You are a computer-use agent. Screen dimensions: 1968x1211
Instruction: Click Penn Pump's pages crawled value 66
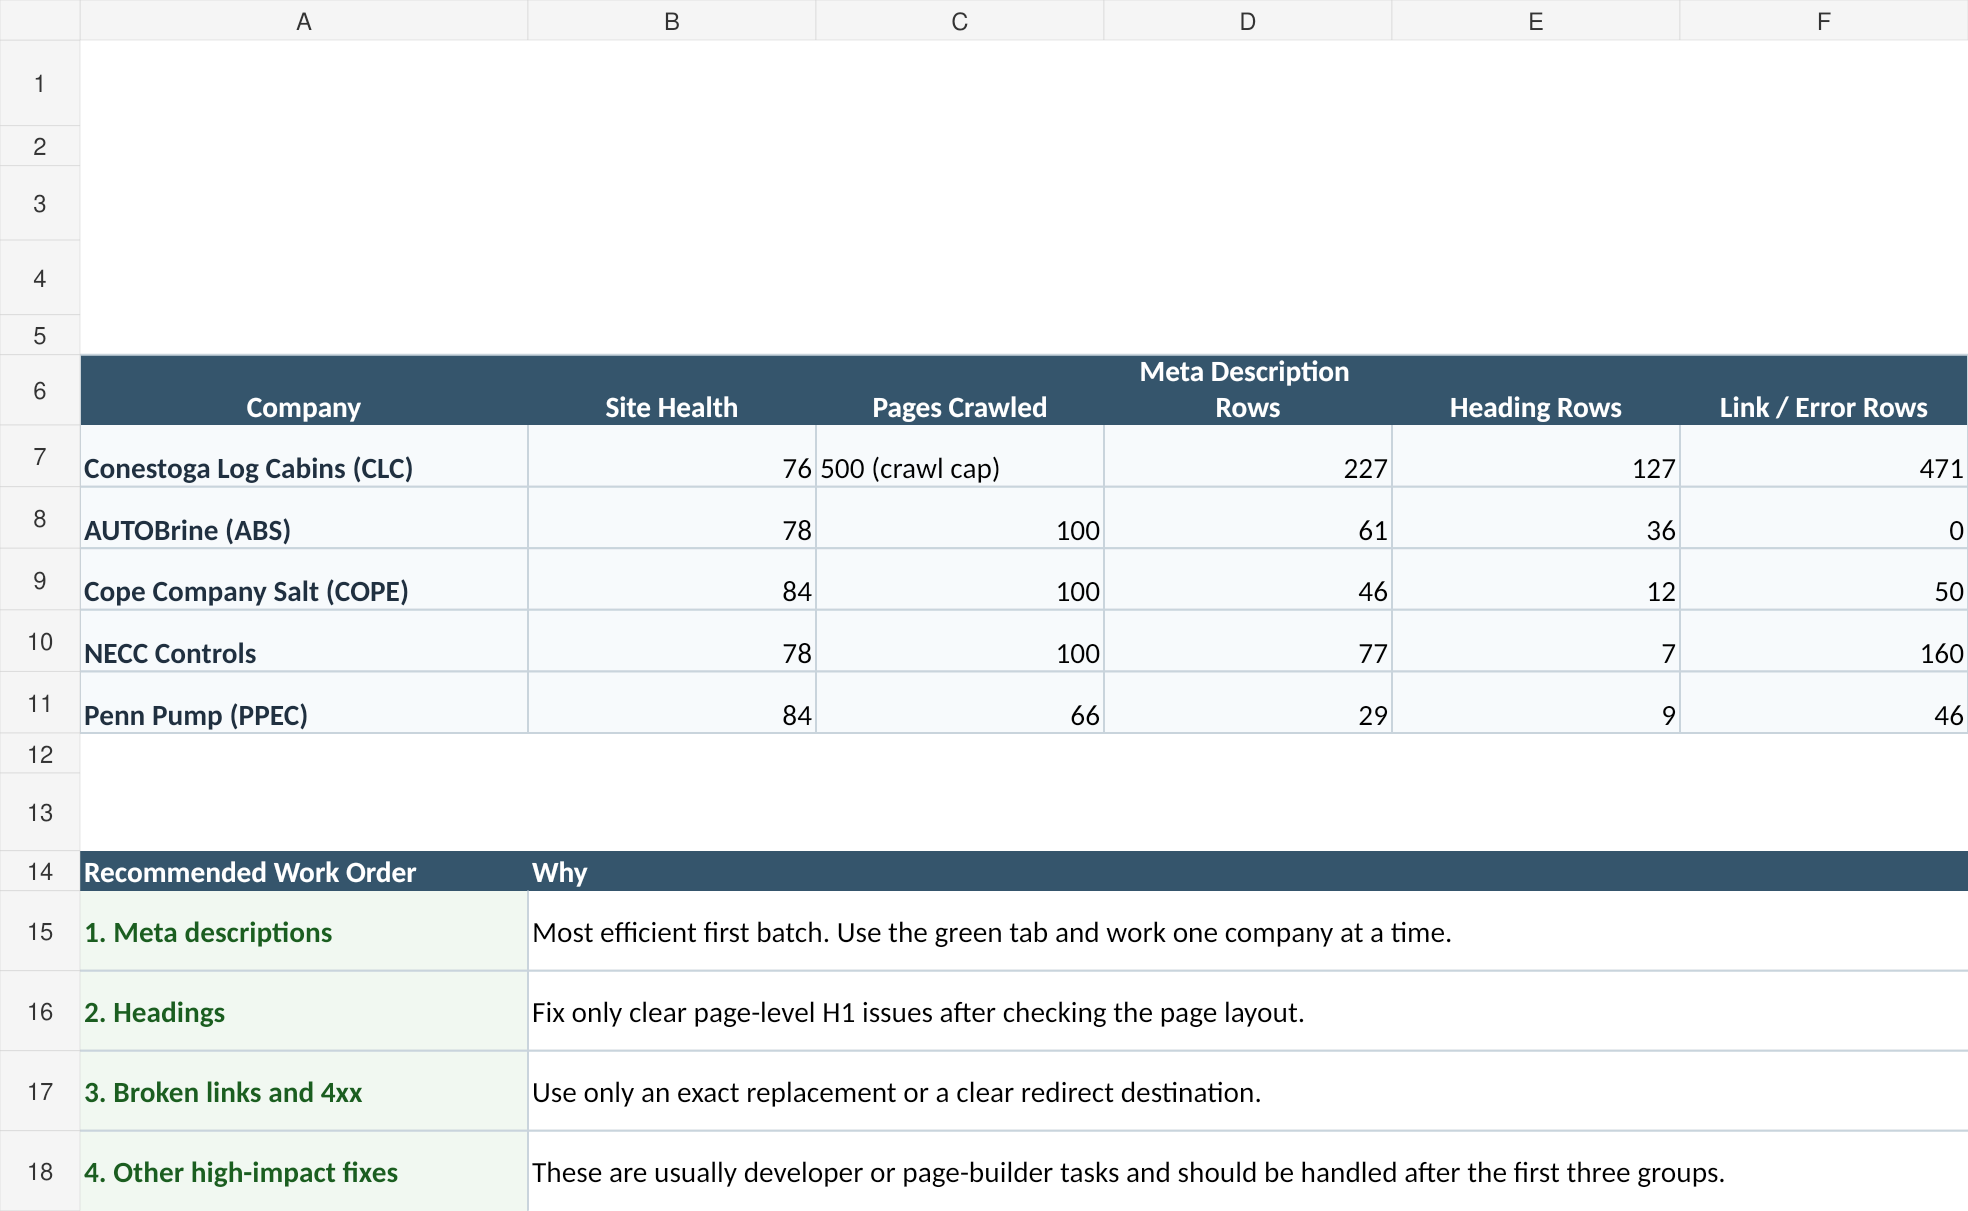pos(960,703)
